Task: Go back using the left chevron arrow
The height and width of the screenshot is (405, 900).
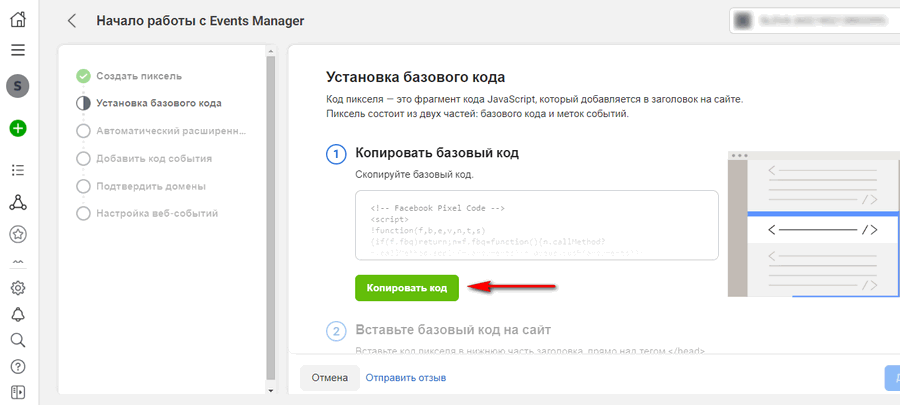Action: point(72,21)
